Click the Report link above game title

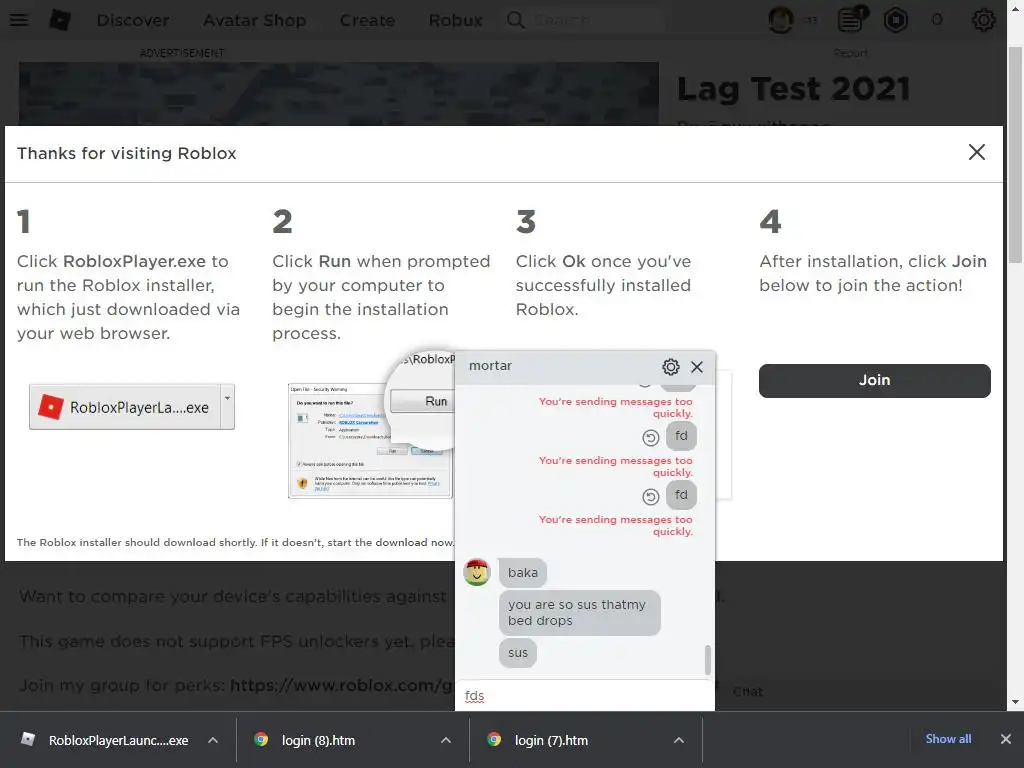click(850, 53)
